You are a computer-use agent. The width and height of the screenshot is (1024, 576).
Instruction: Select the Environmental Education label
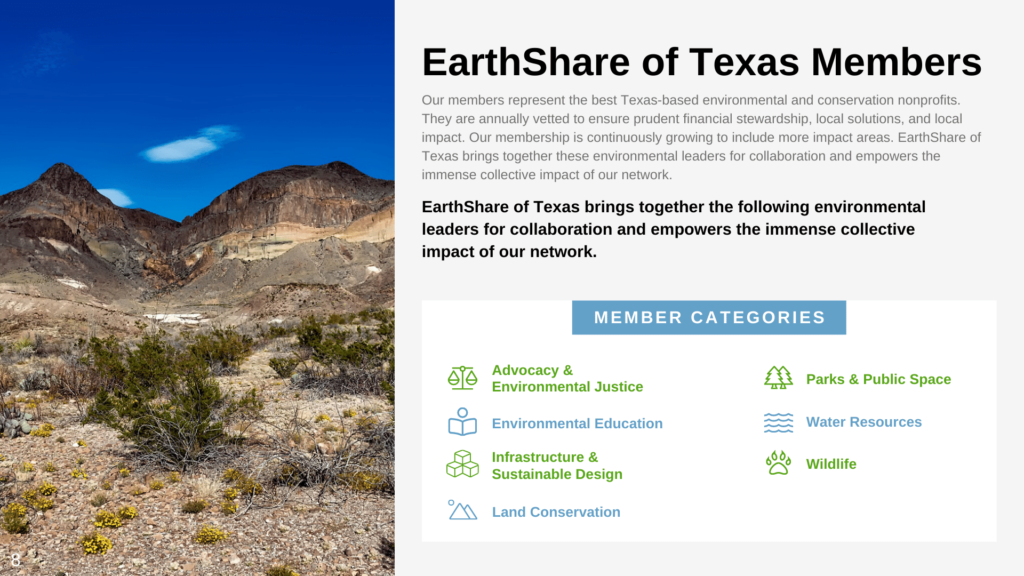[x=577, y=423]
